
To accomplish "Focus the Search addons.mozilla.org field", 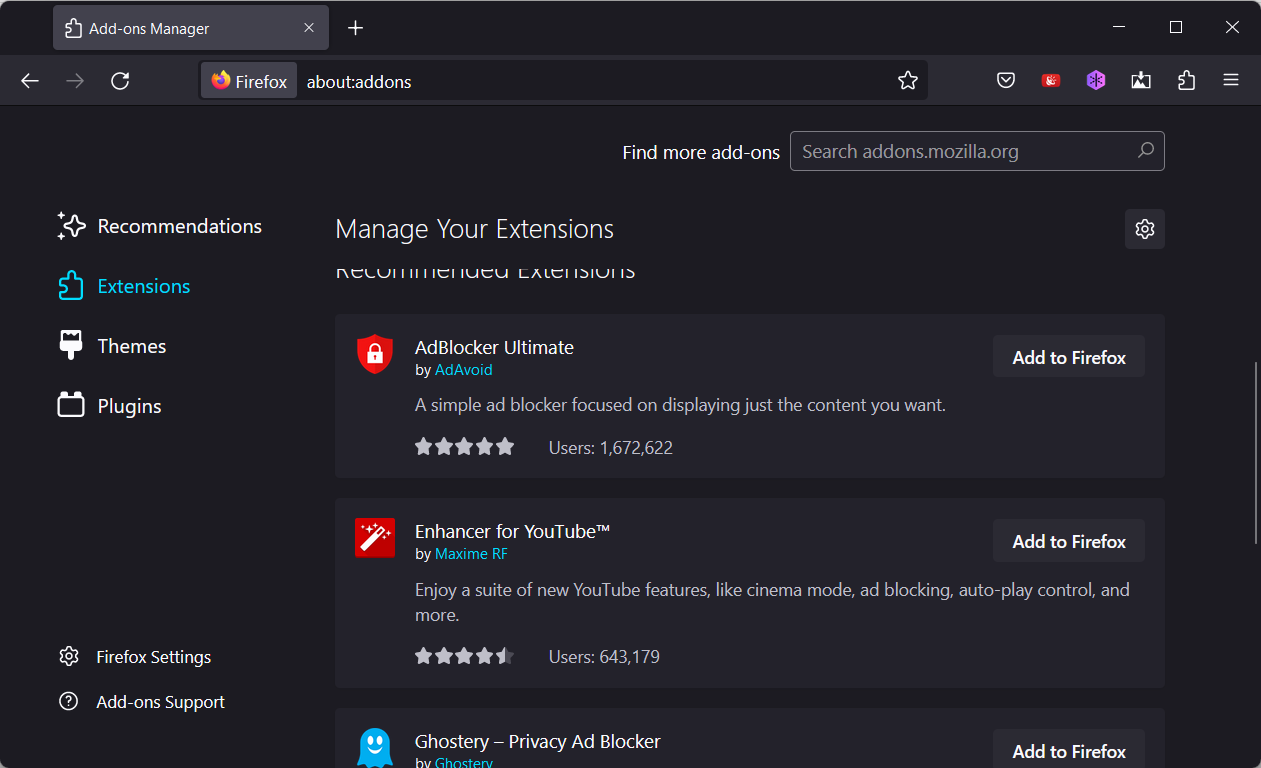I will pyautogui.click(x=977, y=151).
